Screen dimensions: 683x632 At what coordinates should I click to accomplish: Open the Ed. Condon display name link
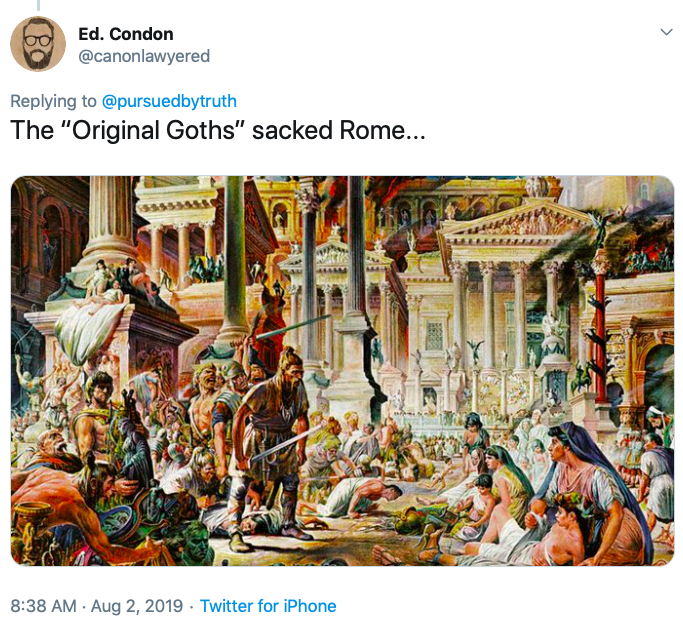click(125, 35)
